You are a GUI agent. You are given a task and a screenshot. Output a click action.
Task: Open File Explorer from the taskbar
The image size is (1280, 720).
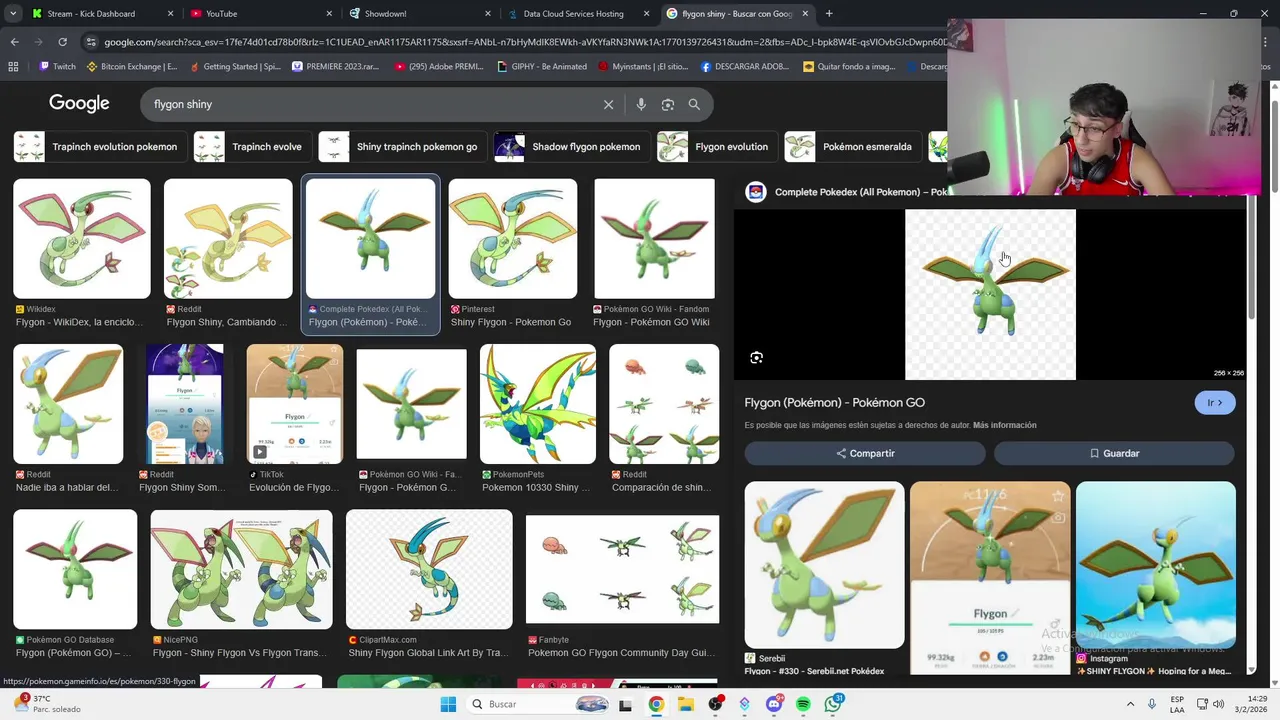686,704
